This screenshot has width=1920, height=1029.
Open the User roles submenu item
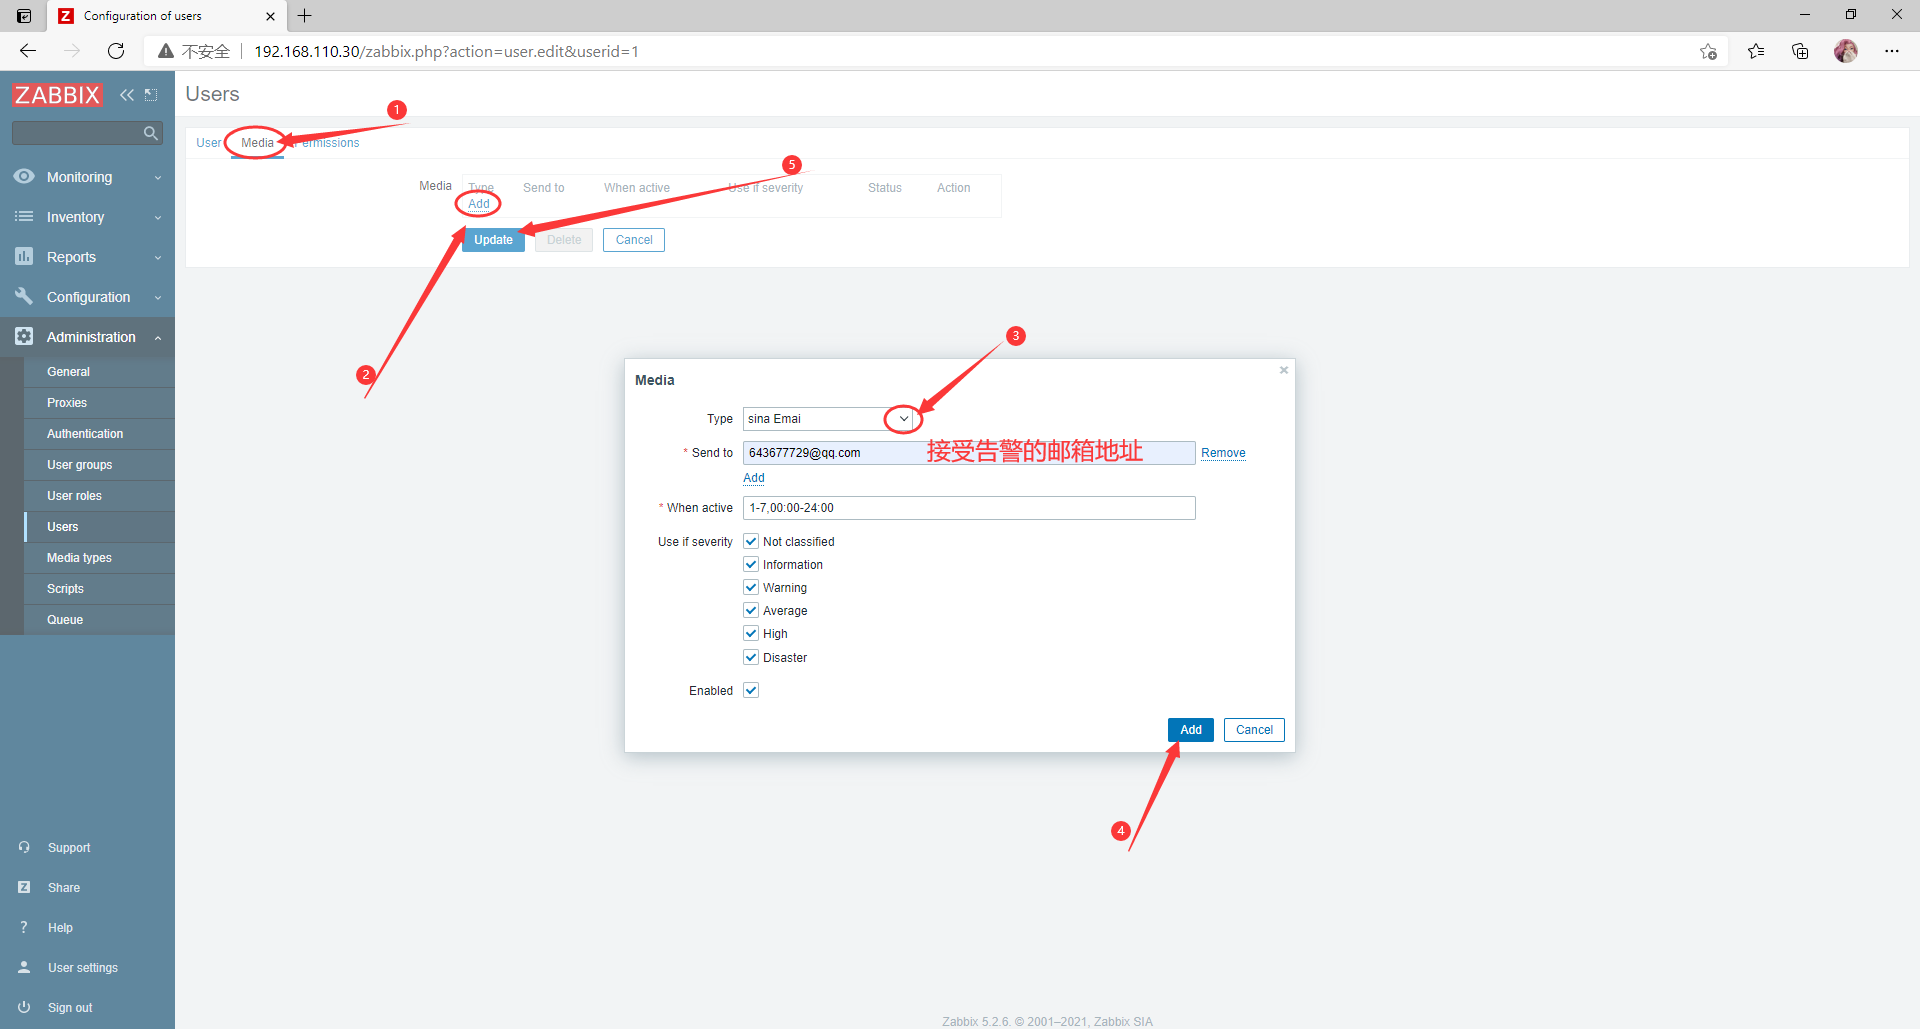(99, 496)
